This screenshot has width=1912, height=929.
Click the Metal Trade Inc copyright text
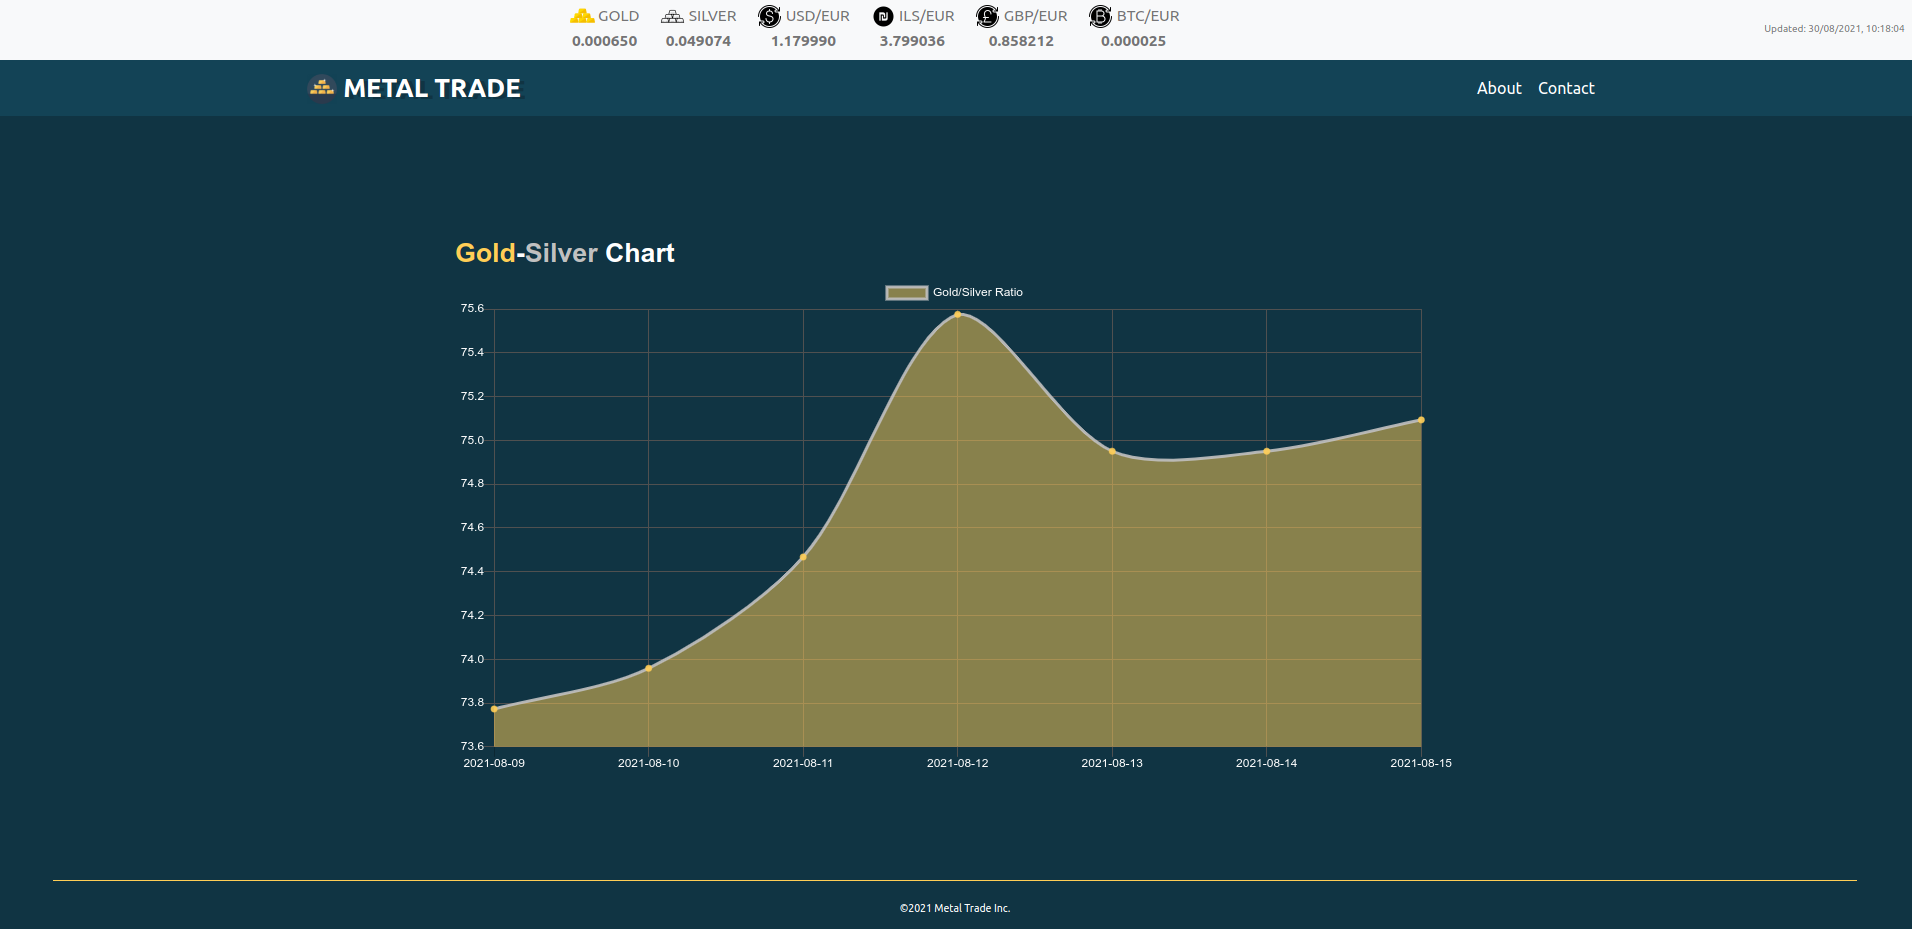coord(956,908)
